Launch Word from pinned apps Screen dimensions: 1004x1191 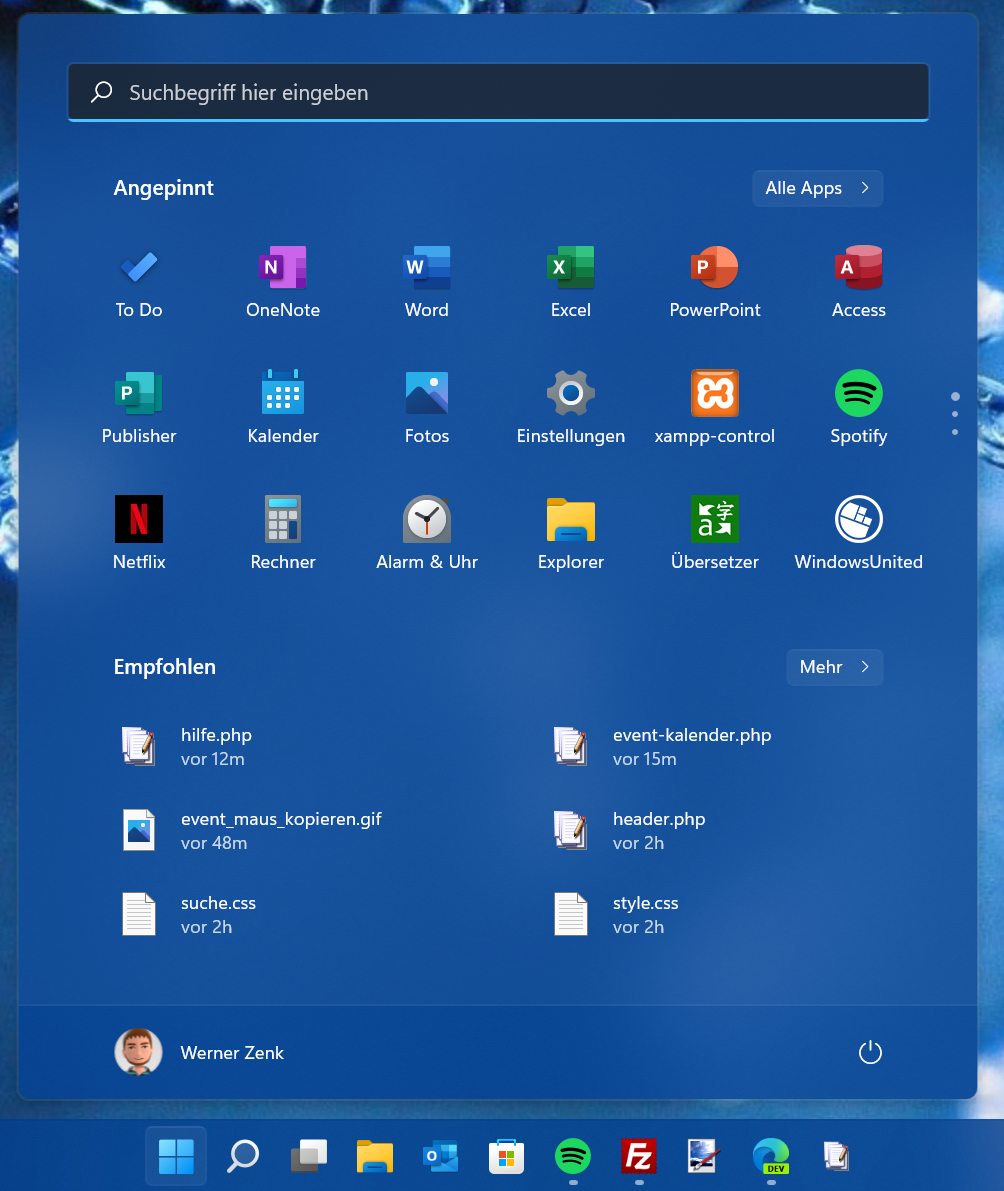(x=427, y=281)
